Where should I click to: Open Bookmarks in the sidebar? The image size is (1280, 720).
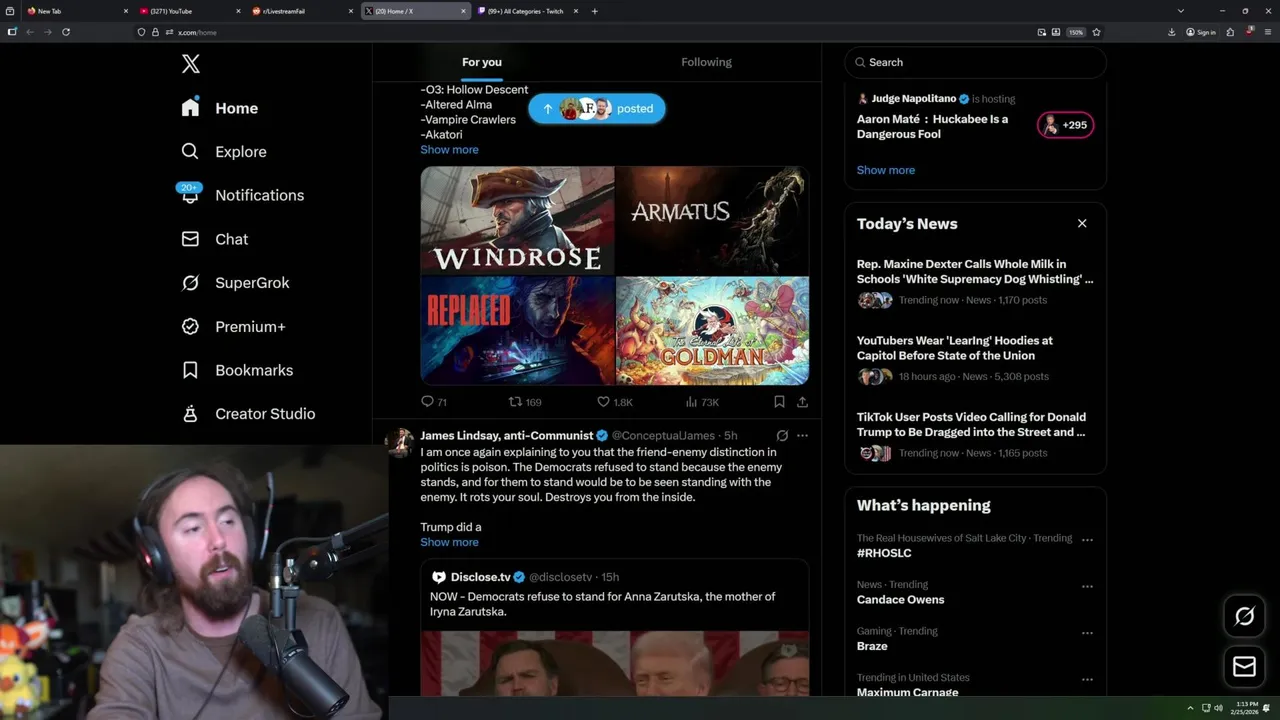pyautogui.click(x=237, y=370)
